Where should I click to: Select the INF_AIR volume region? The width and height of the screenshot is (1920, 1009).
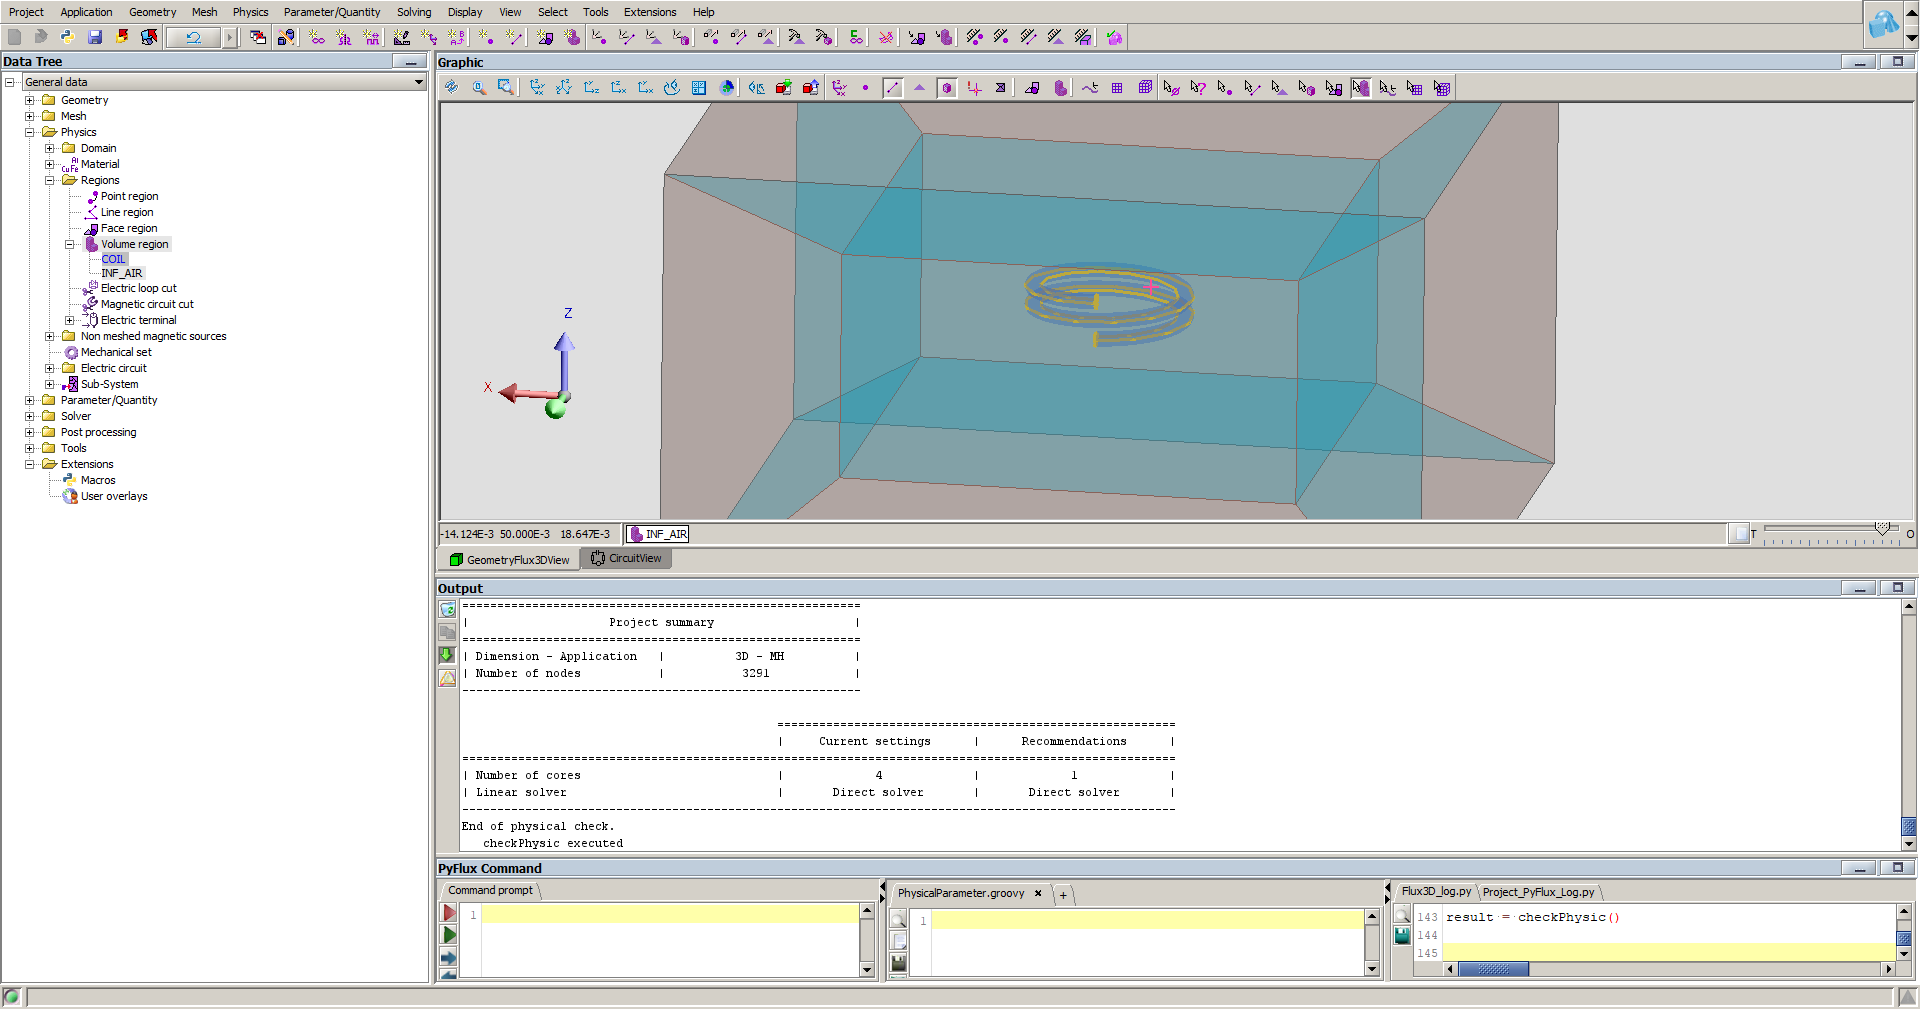point(122,273)
